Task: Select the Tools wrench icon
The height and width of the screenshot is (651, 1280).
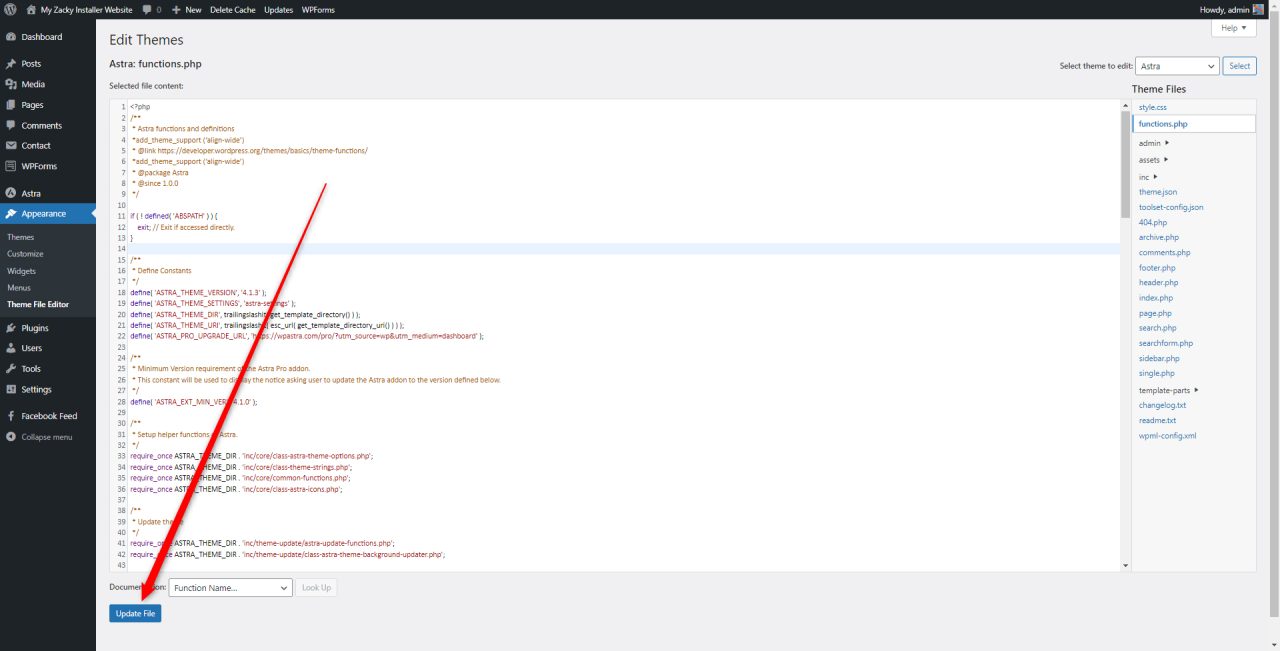Action: point(13,368)
